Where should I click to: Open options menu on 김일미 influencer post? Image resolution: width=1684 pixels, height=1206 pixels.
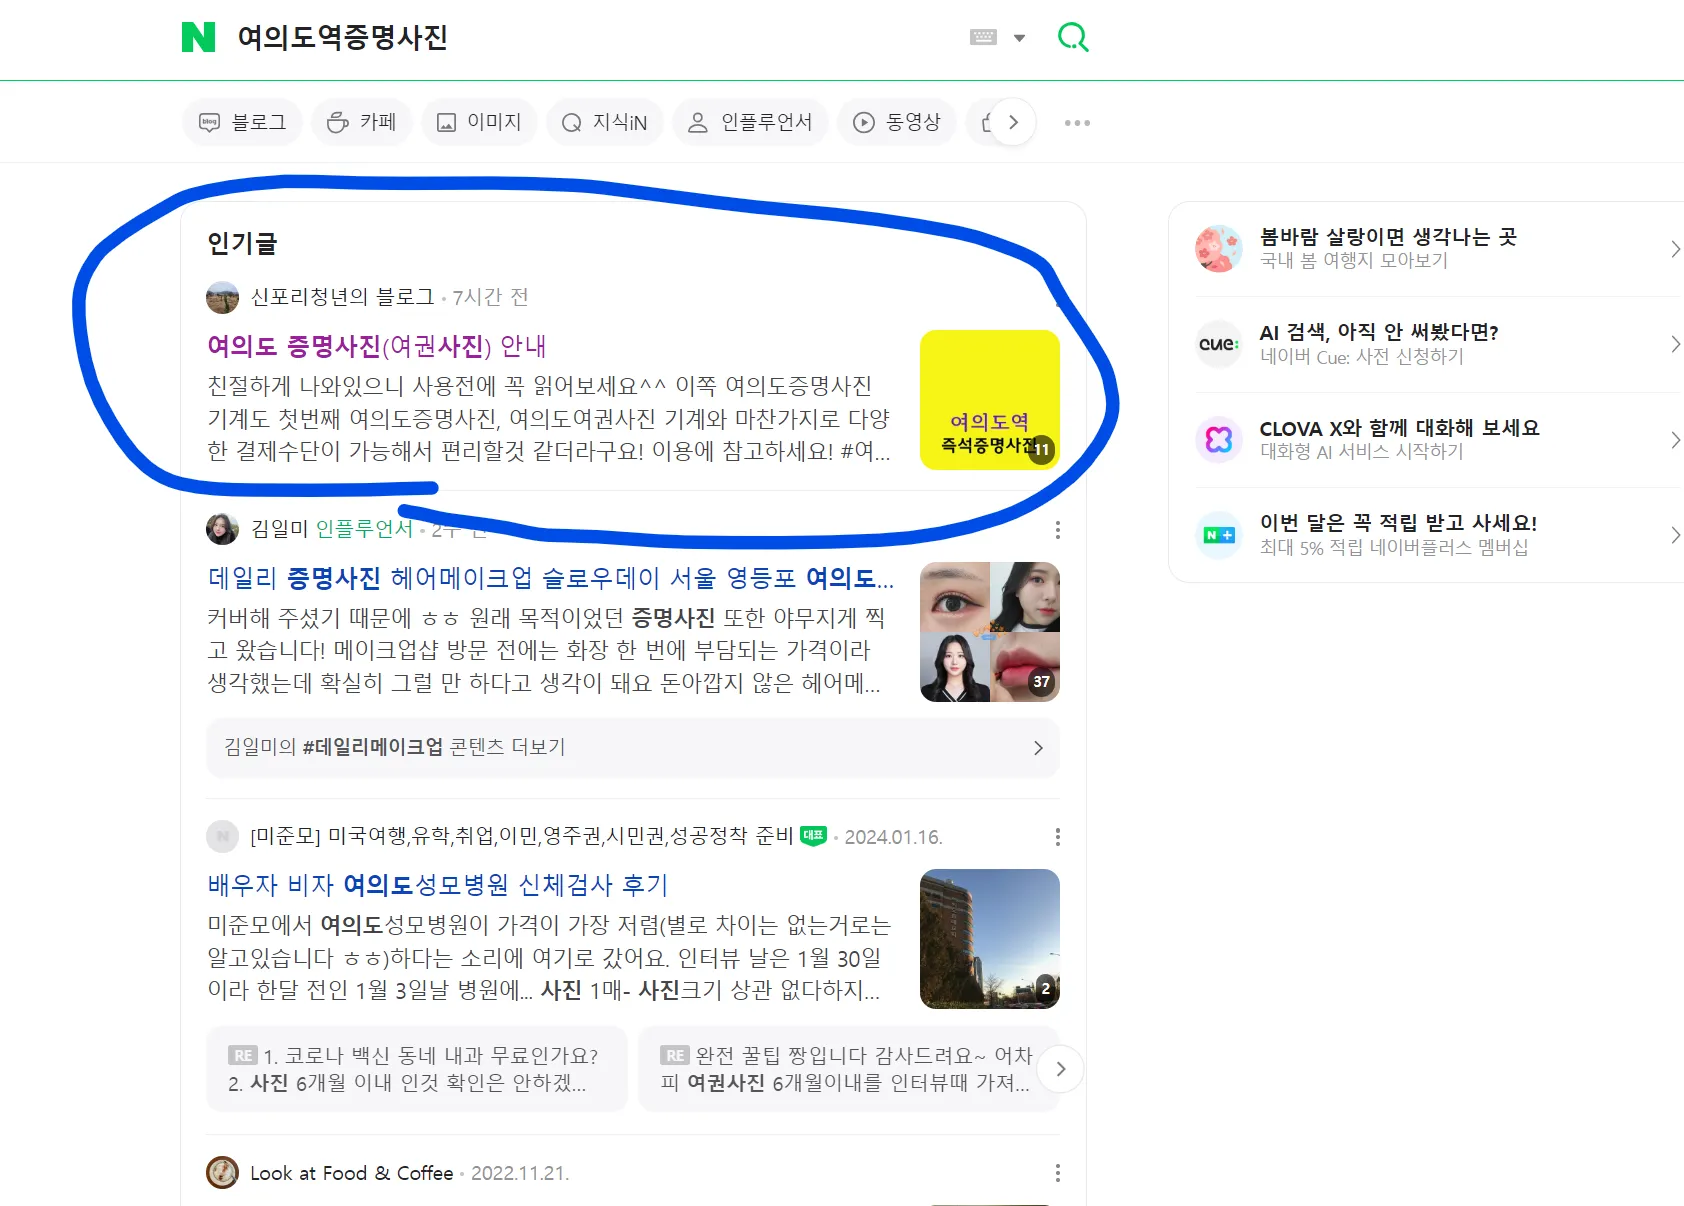pos(1057,530)
